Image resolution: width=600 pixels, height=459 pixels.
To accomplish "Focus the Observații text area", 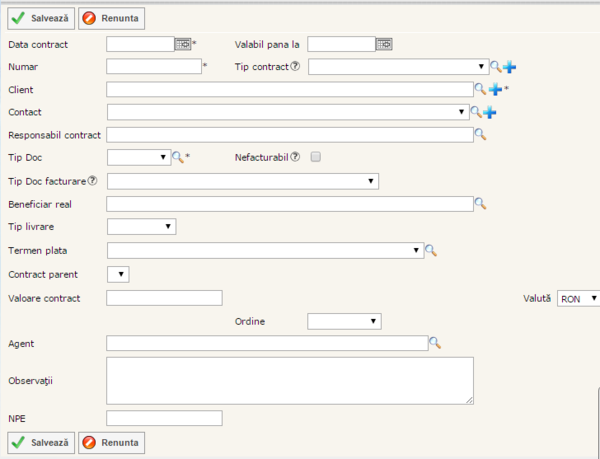I will pyautogui.click(x=289, y=381).
